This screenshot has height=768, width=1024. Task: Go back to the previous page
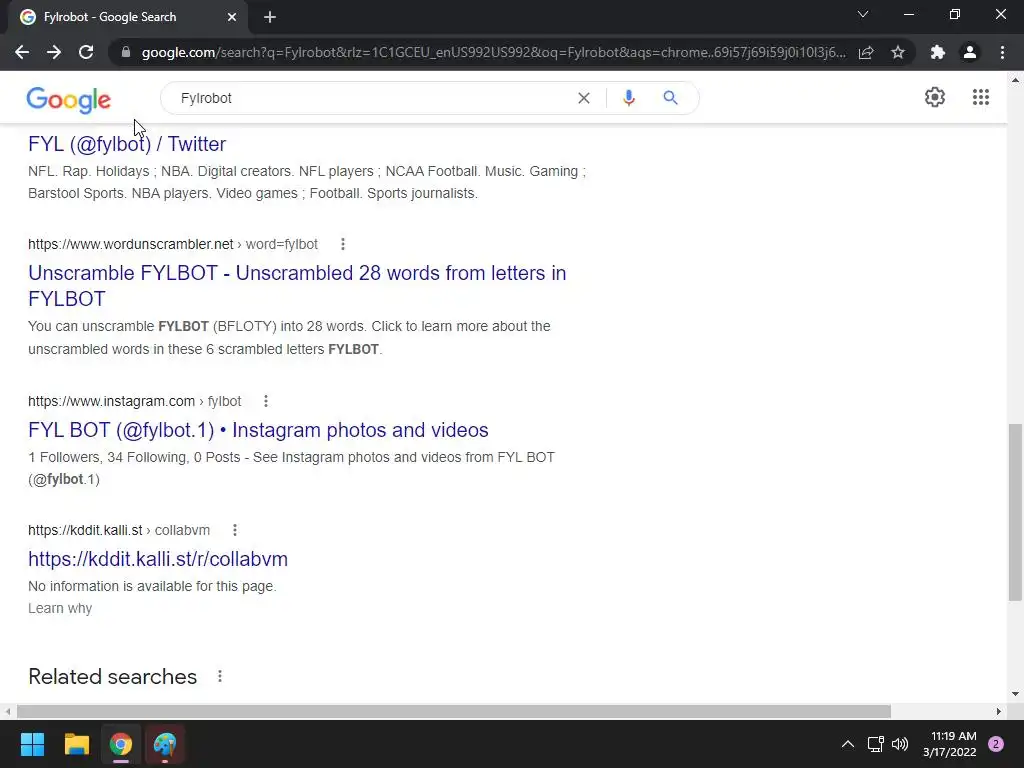point(22,52)
